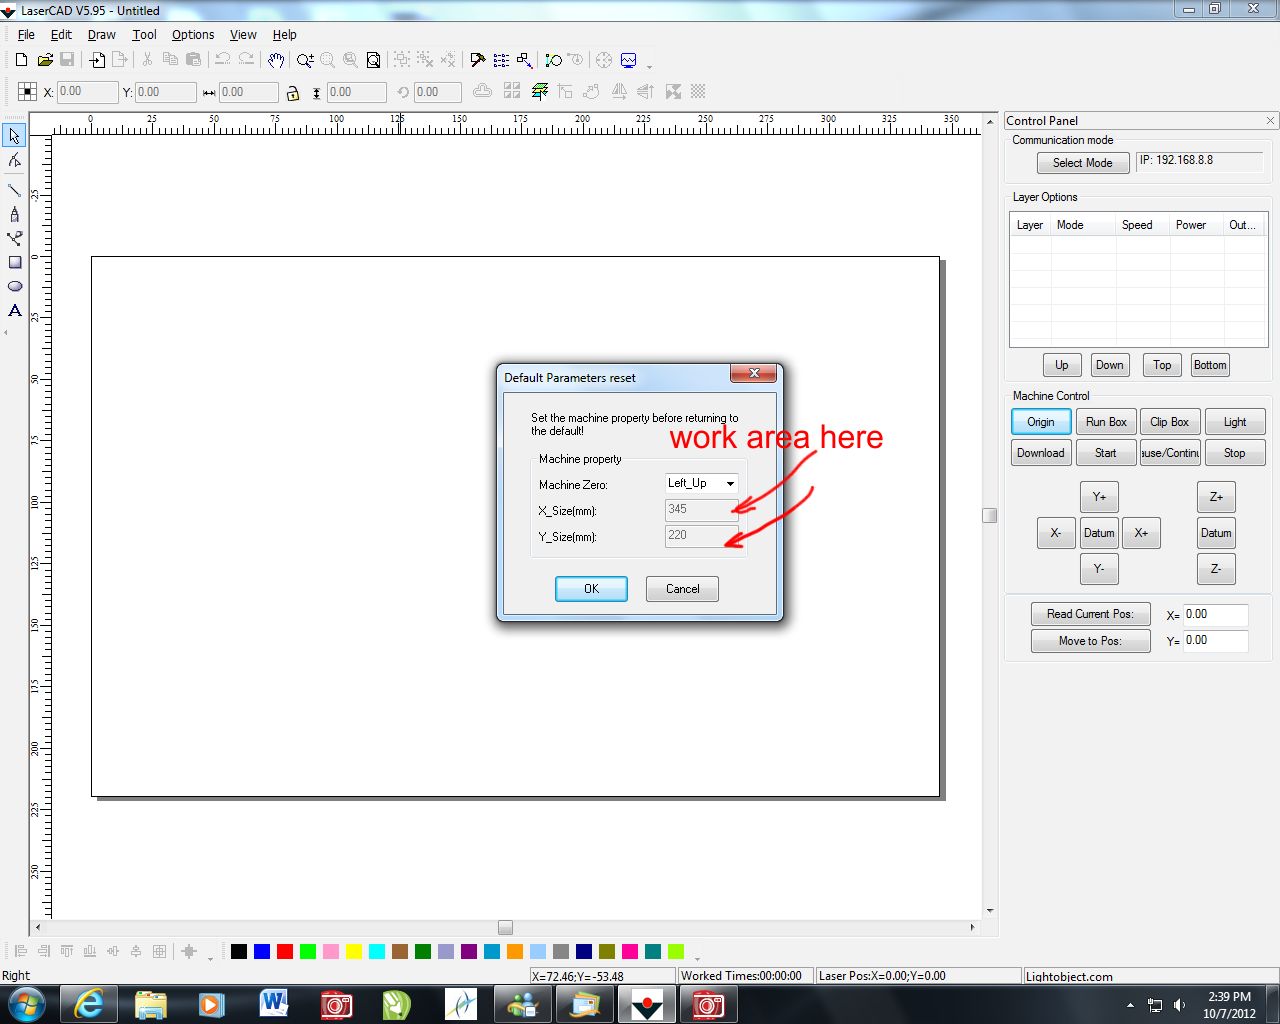Click the X position field in Control Panel
The width and height of the screenshot is (1280, 1024).
point(1215,615)
